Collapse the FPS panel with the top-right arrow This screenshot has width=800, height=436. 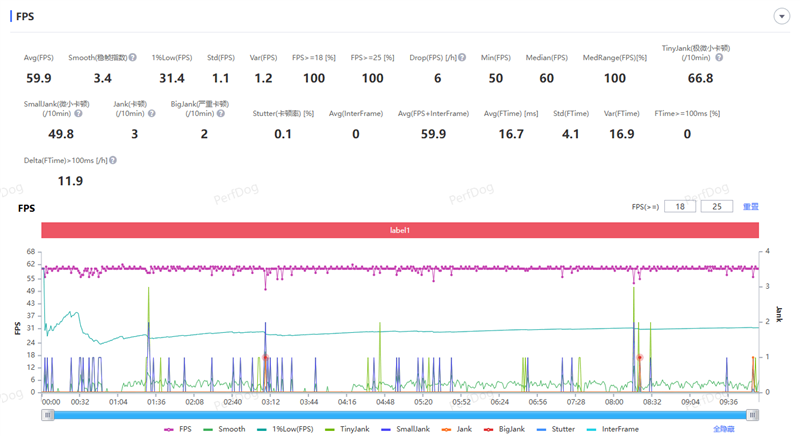pos(781,17)
